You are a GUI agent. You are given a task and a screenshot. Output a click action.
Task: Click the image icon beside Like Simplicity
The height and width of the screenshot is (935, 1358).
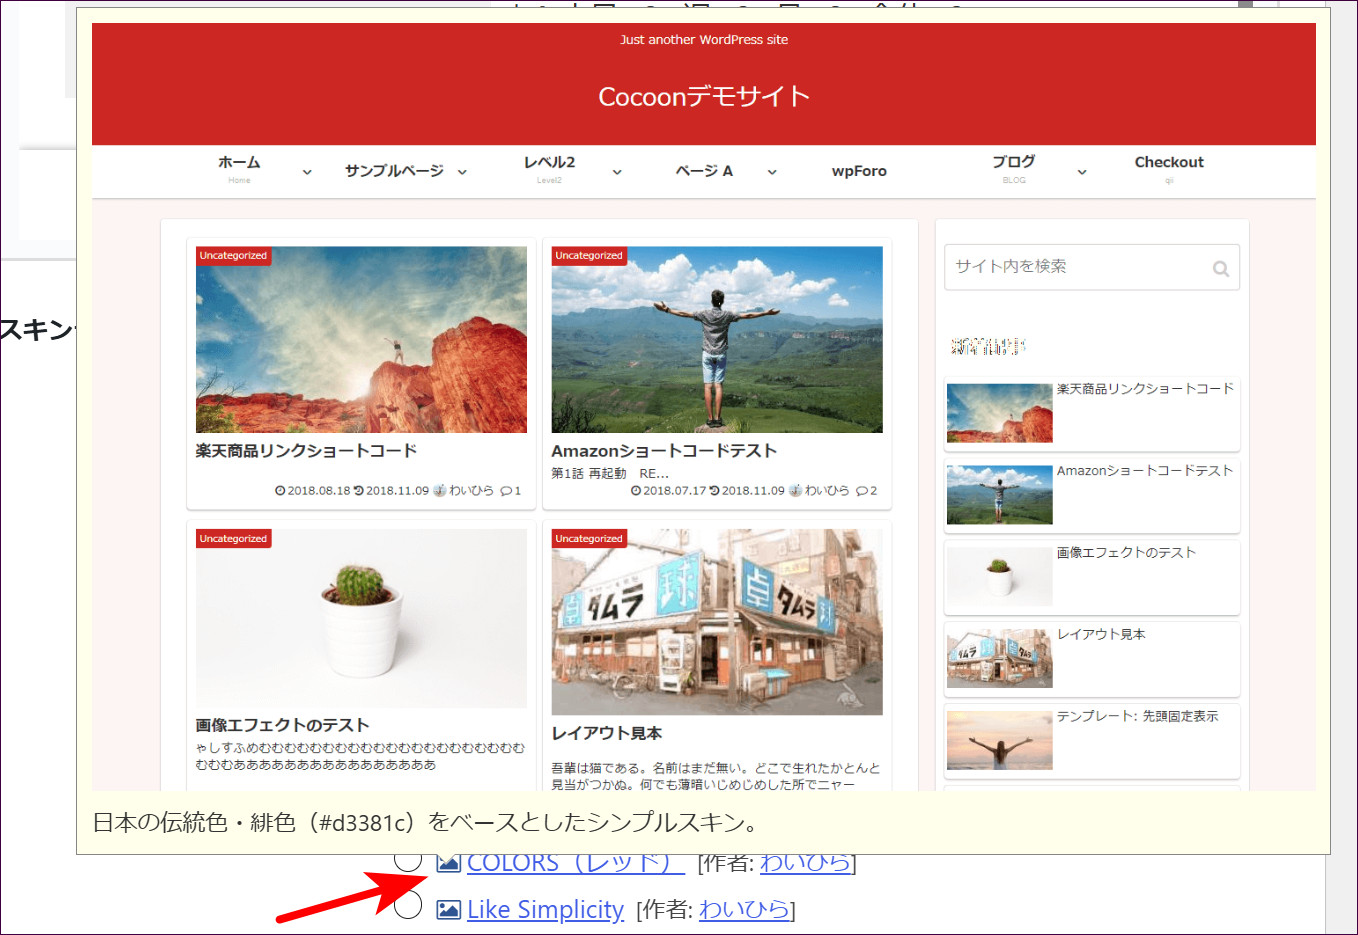(x=448, y=909)
